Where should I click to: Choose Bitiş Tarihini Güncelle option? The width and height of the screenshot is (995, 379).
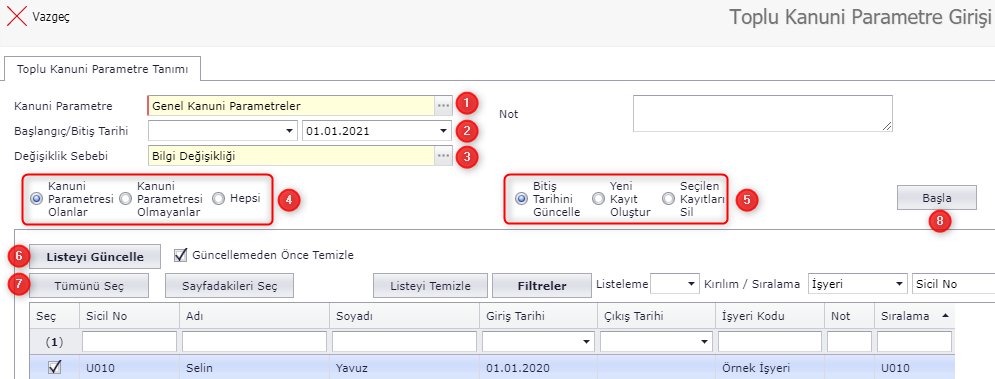522,199
